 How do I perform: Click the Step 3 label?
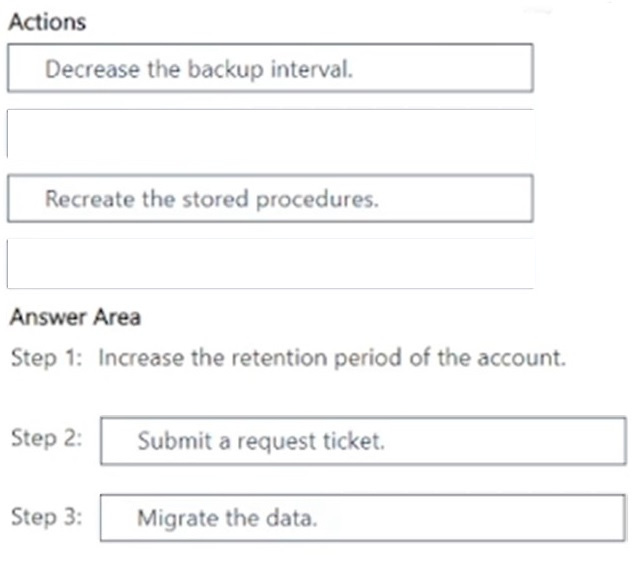(x=46, y=517)
